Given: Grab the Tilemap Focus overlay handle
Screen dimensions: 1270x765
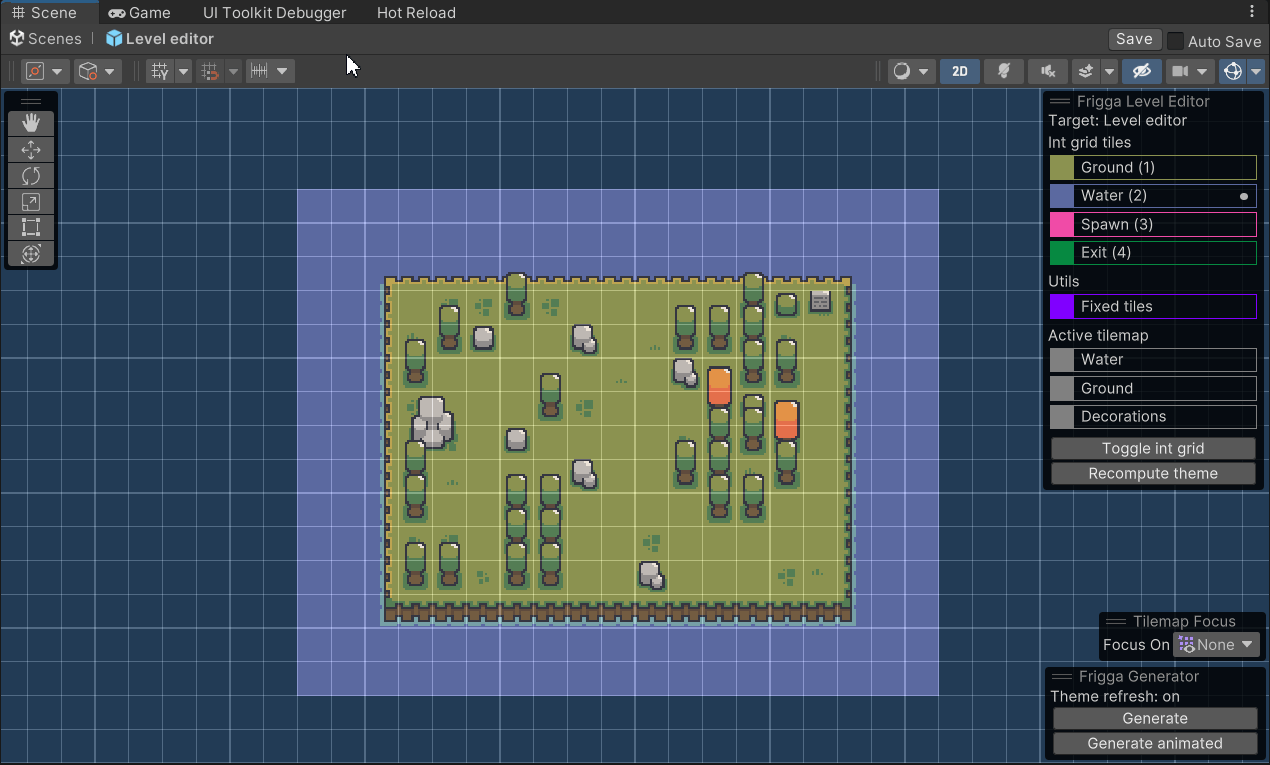Looking at the screenshot, I should point(1115,621).
